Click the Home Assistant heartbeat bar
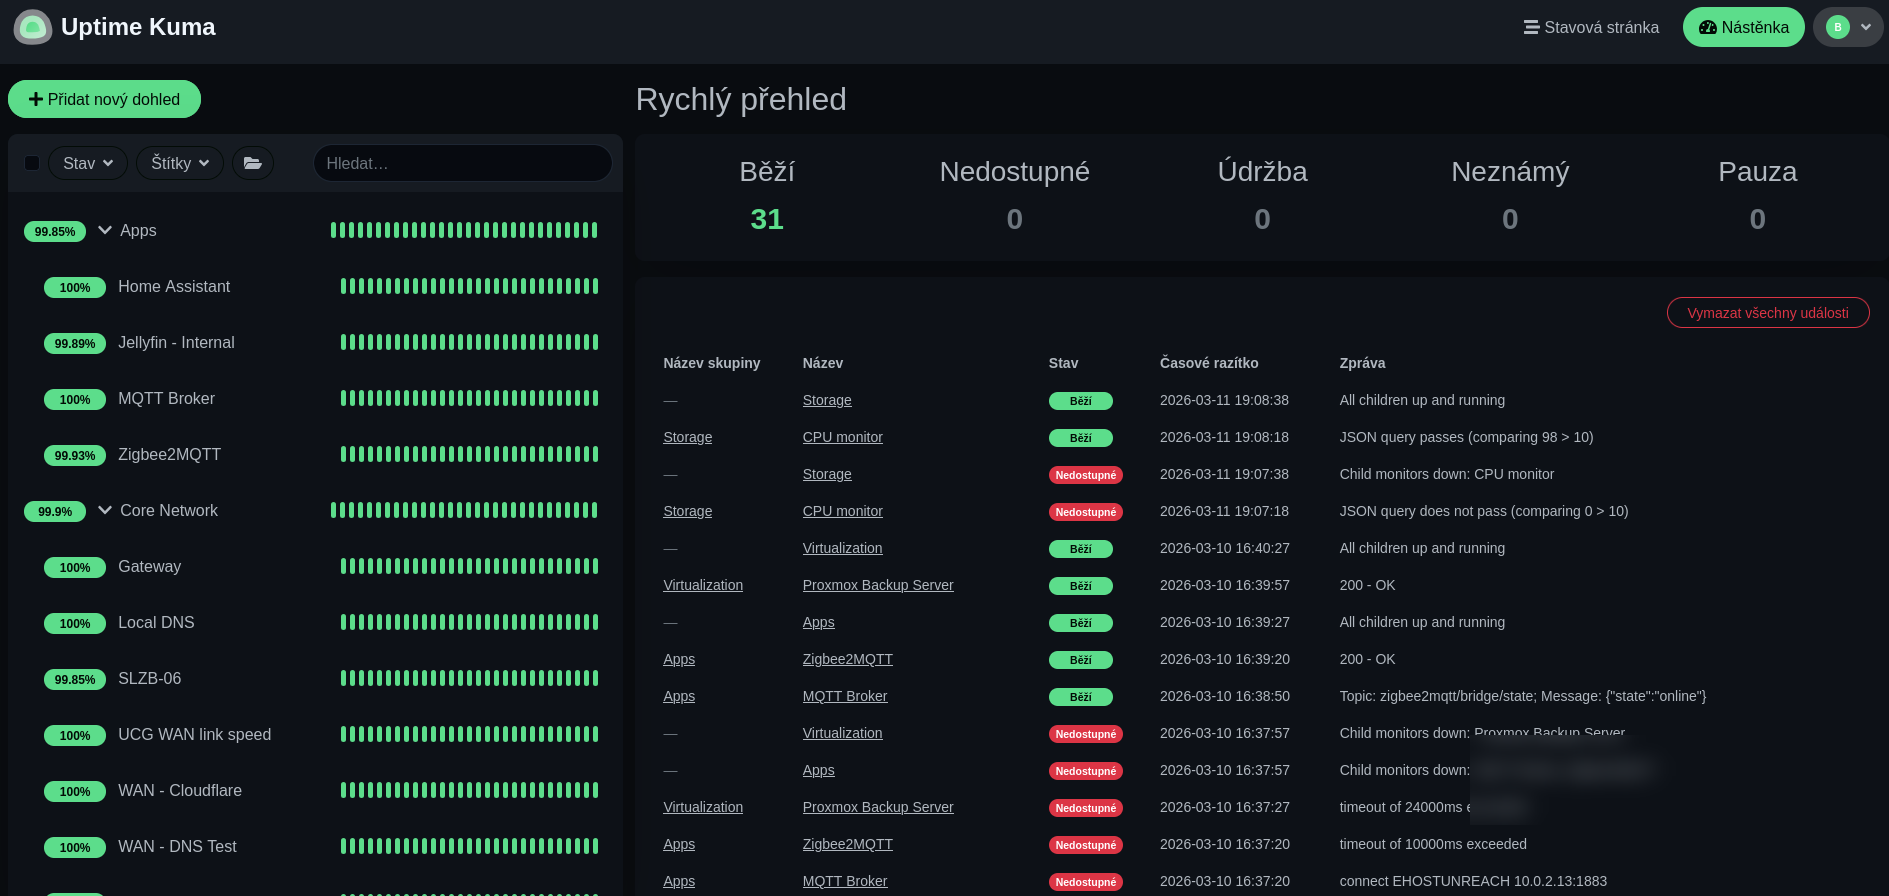 click(469, 286)
